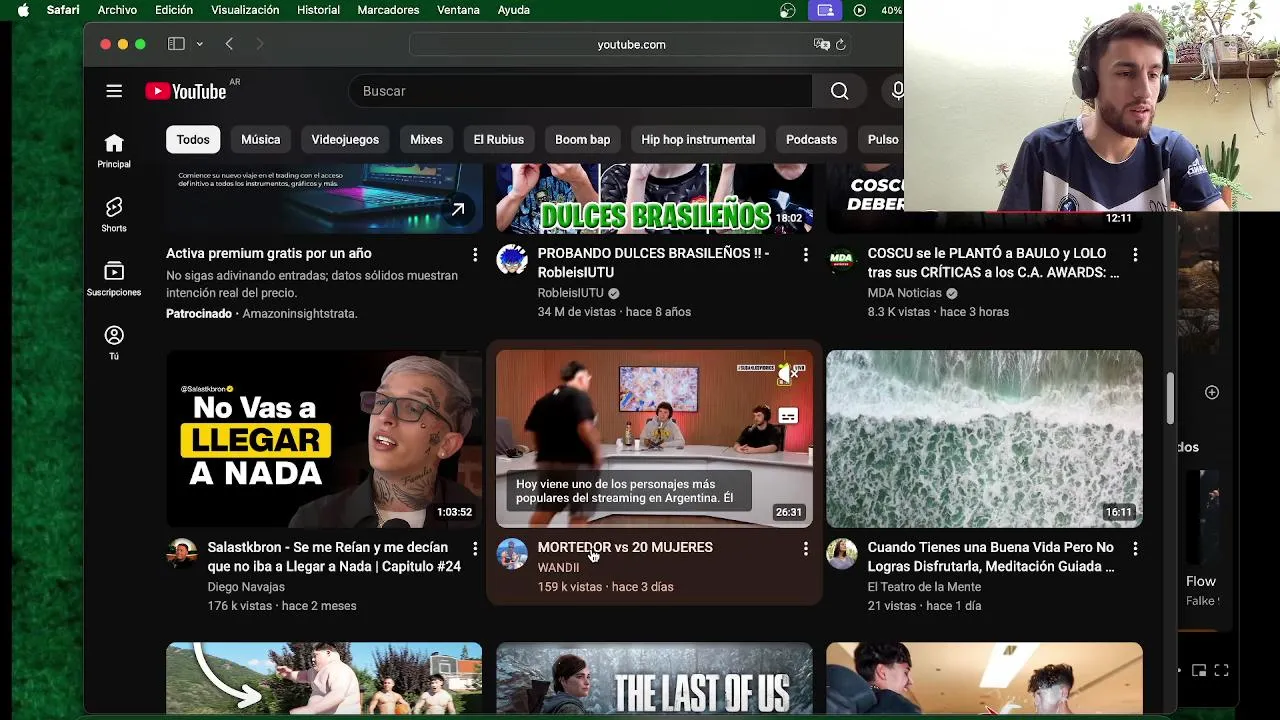Select the Todos filter chip
This screenshot has width=1280, height=720.
point(193,140)
